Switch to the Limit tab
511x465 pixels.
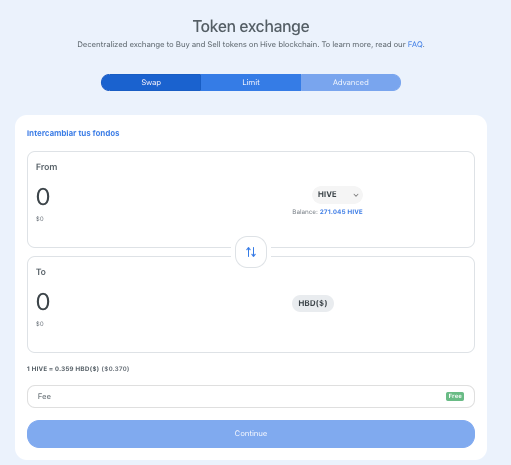tap(251, 82)
